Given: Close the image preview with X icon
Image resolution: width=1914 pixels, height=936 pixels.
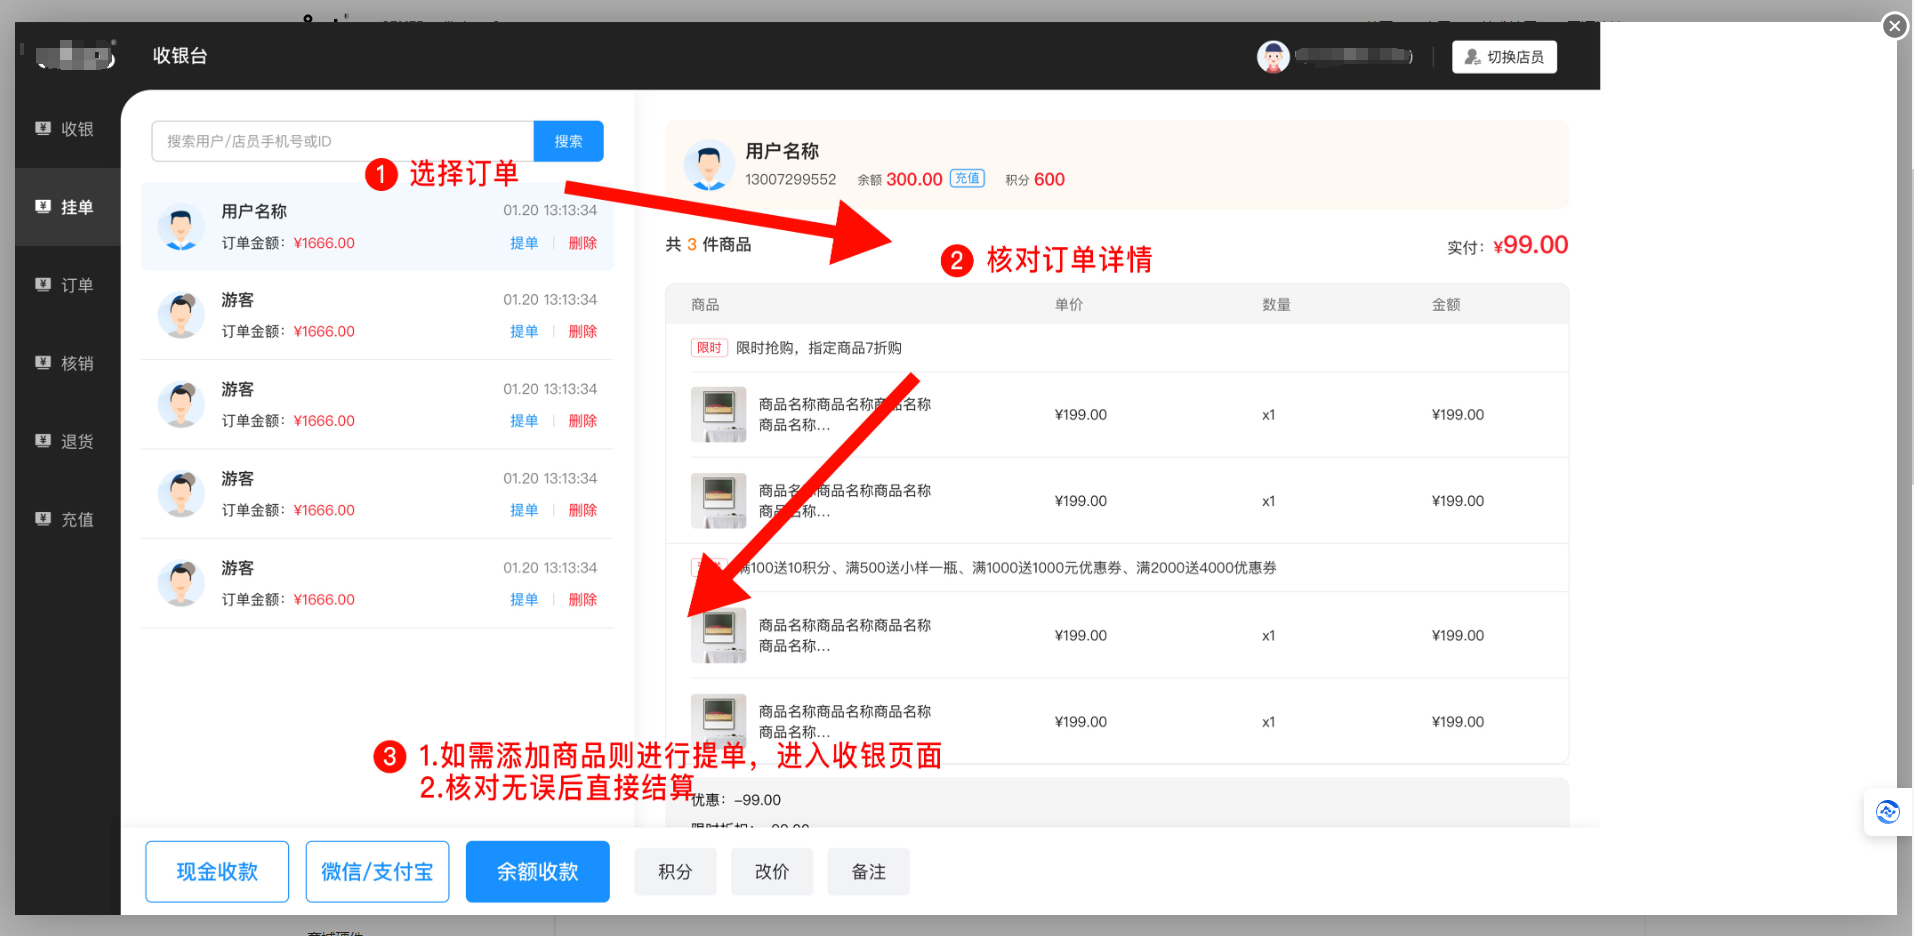Looking at the screenshot, I should [x=1894, y=26].
